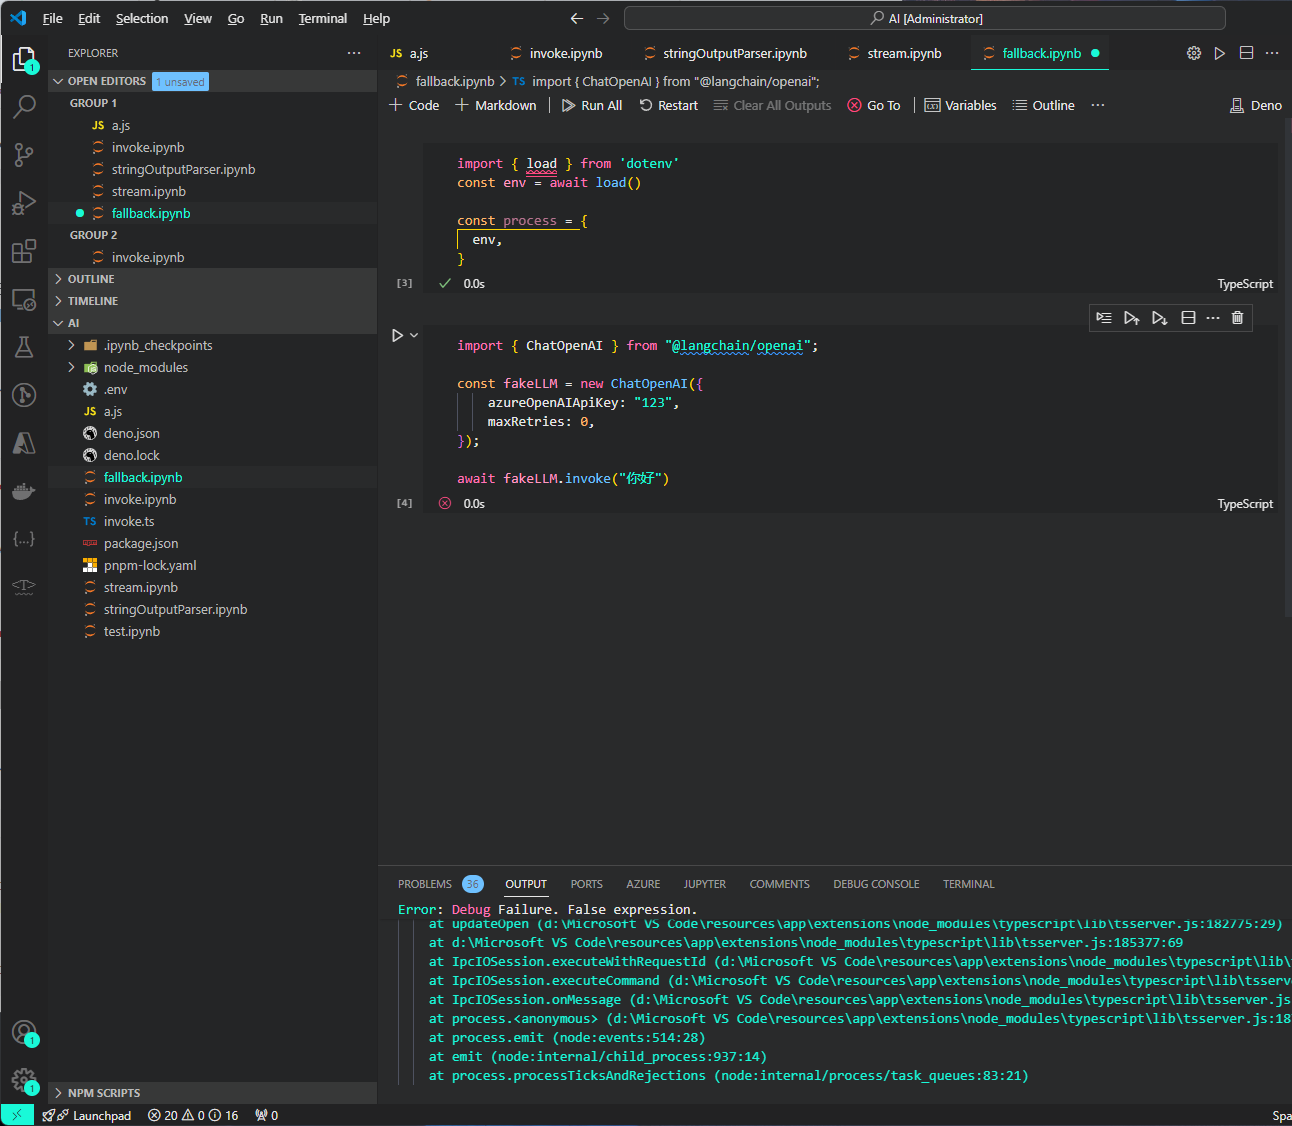
Task: Run by line icon in cell toolbar
Action: (x=1104, y=317)
